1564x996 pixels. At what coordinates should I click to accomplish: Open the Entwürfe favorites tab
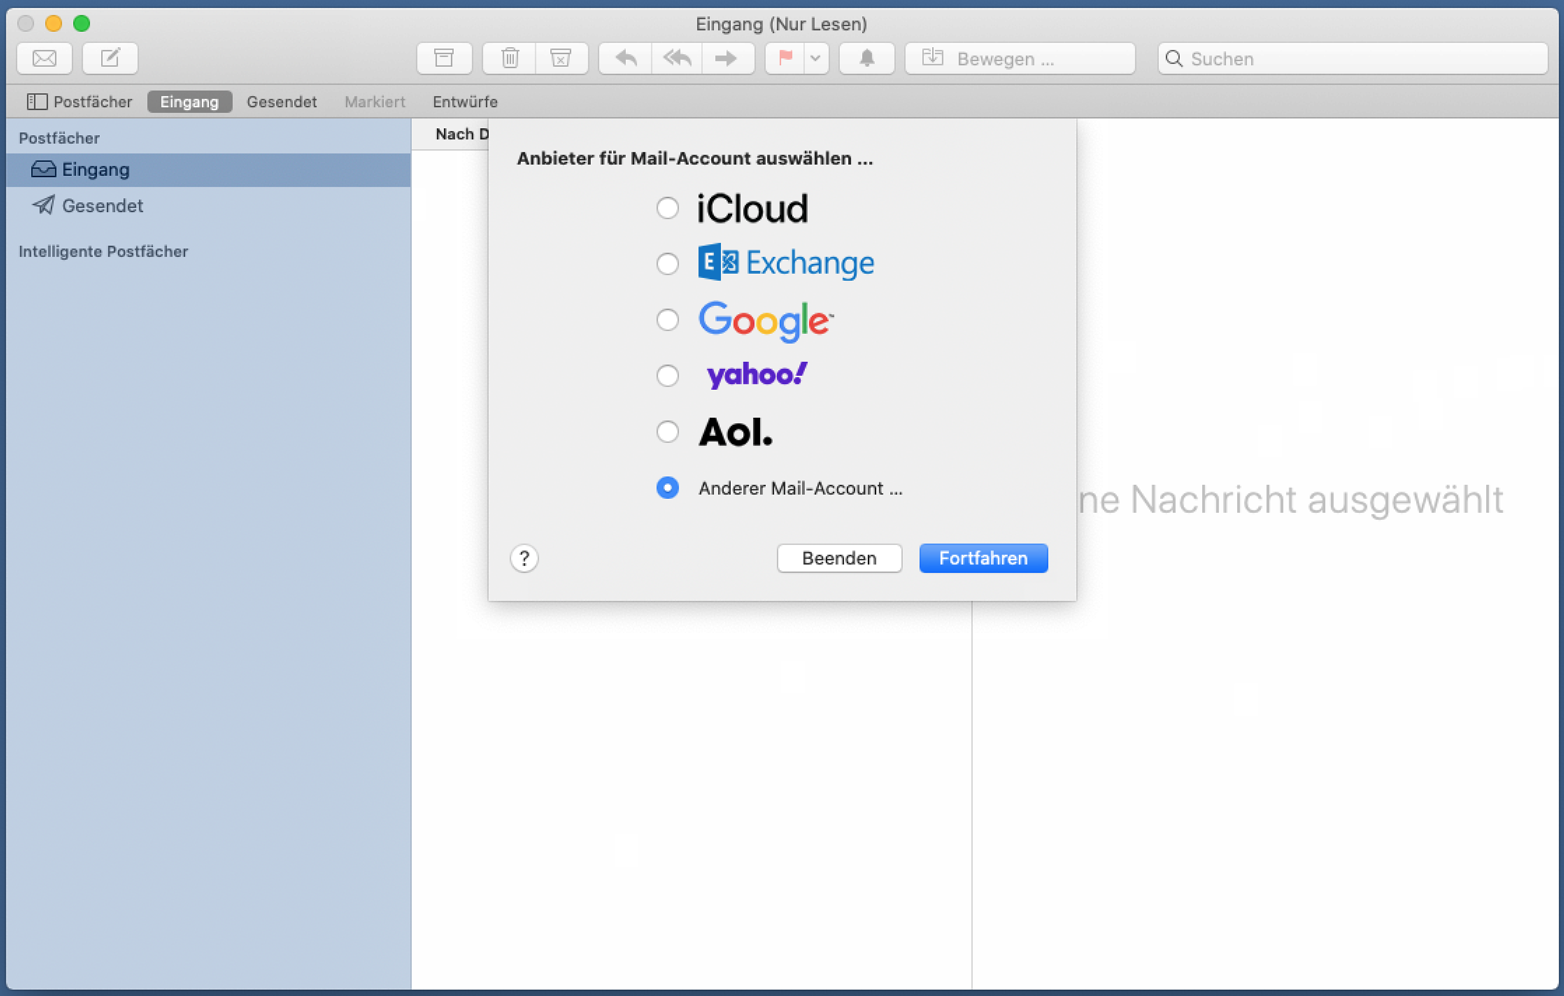(464, 102)
